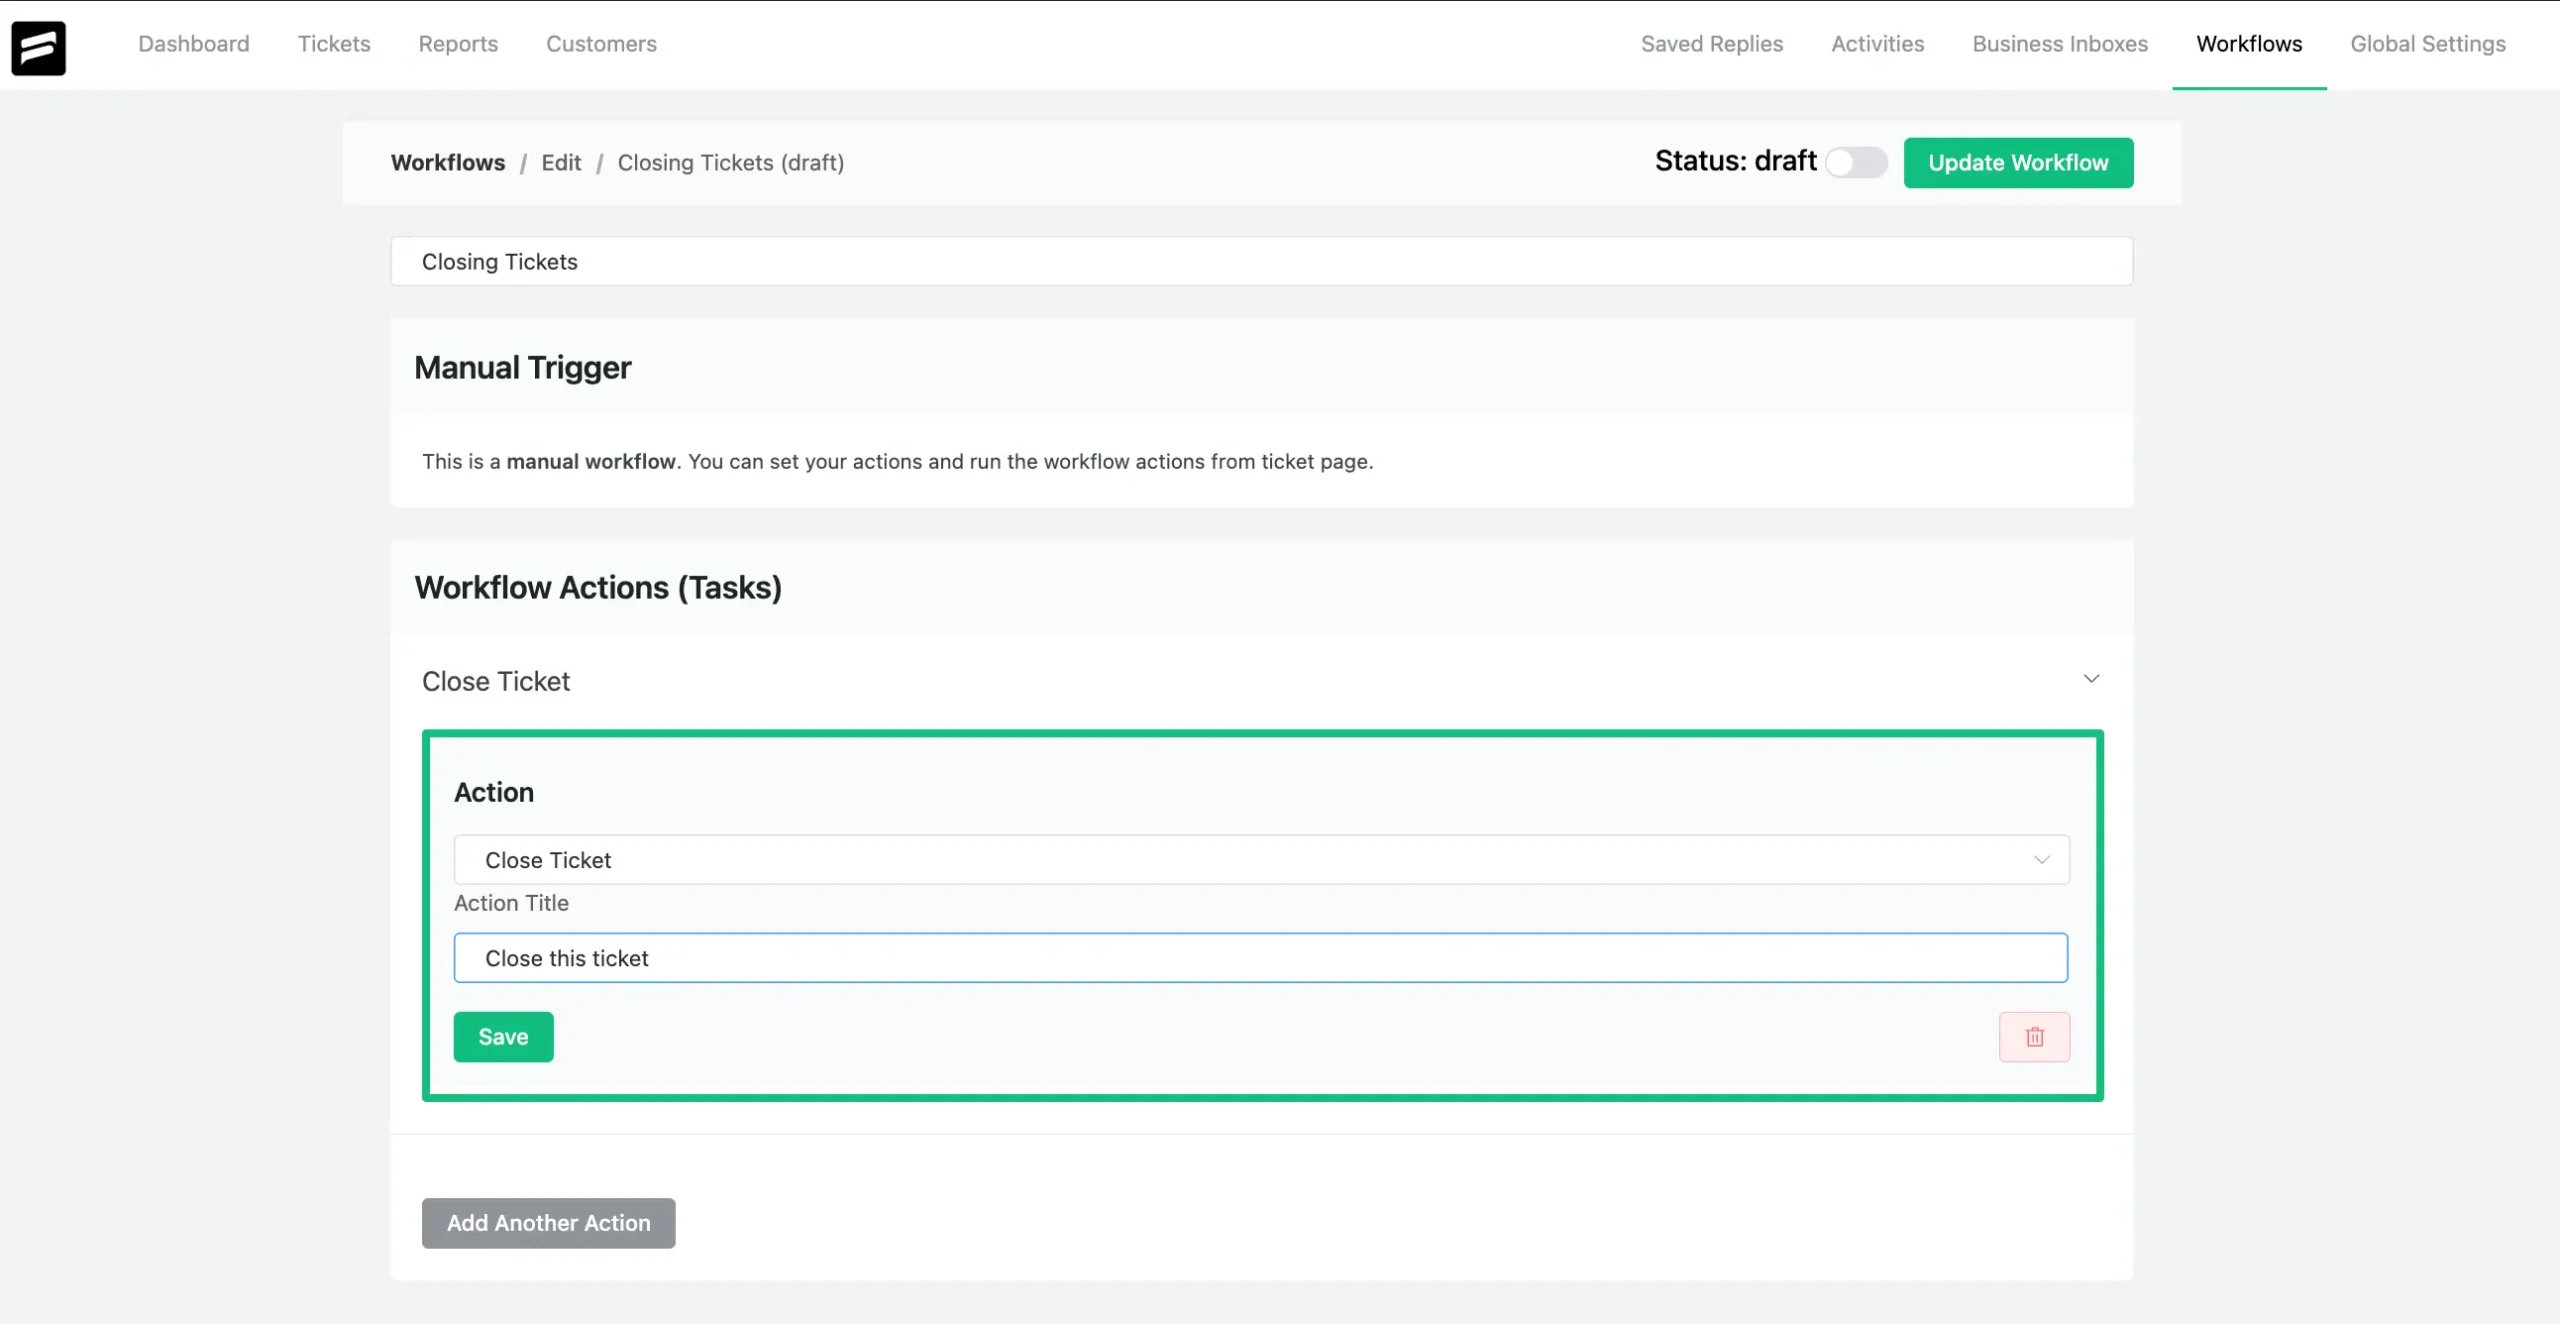Image resolution: width=2560 pixels, height=1324 pixels.
Task: Expand the Close Ticket section chevron
Action: click(x=2091, y=679)
